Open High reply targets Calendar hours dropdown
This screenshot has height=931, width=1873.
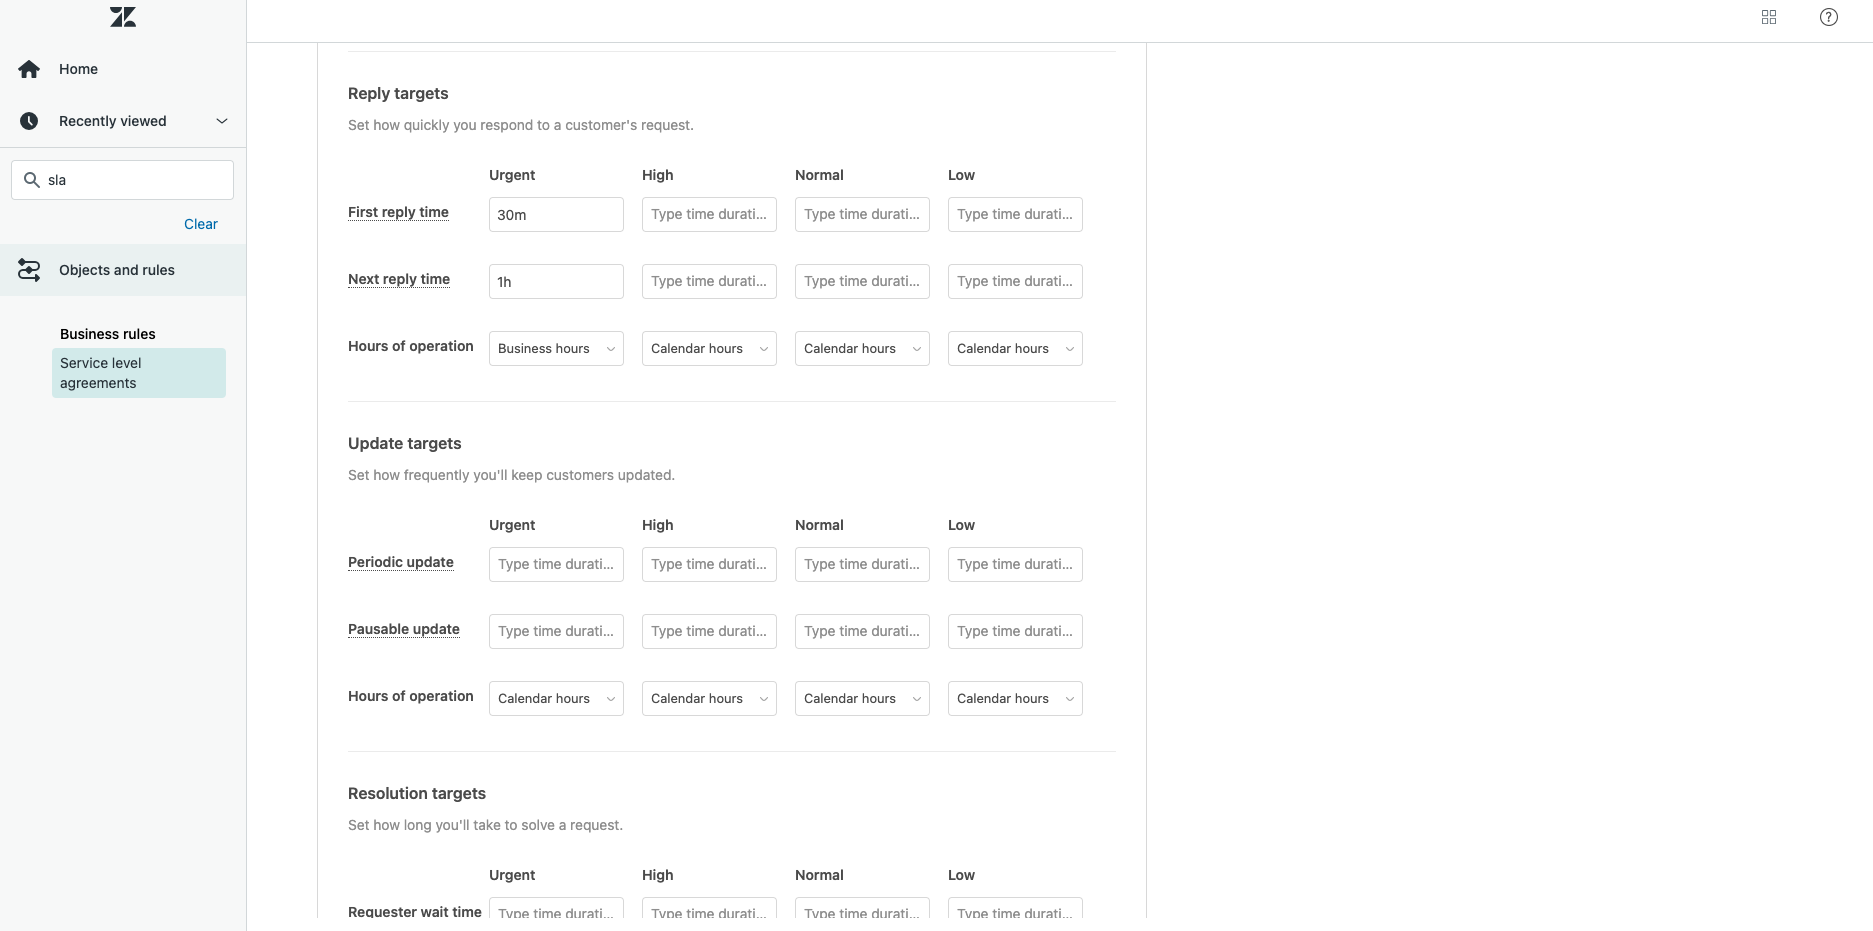709,349
